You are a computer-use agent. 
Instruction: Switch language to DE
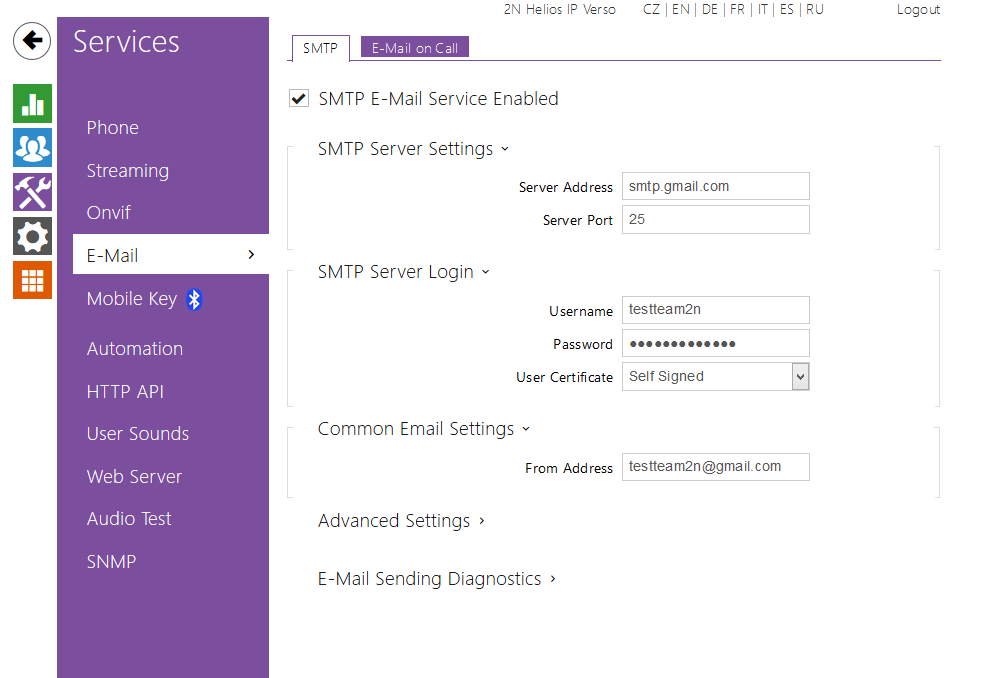tap(709, 10)
